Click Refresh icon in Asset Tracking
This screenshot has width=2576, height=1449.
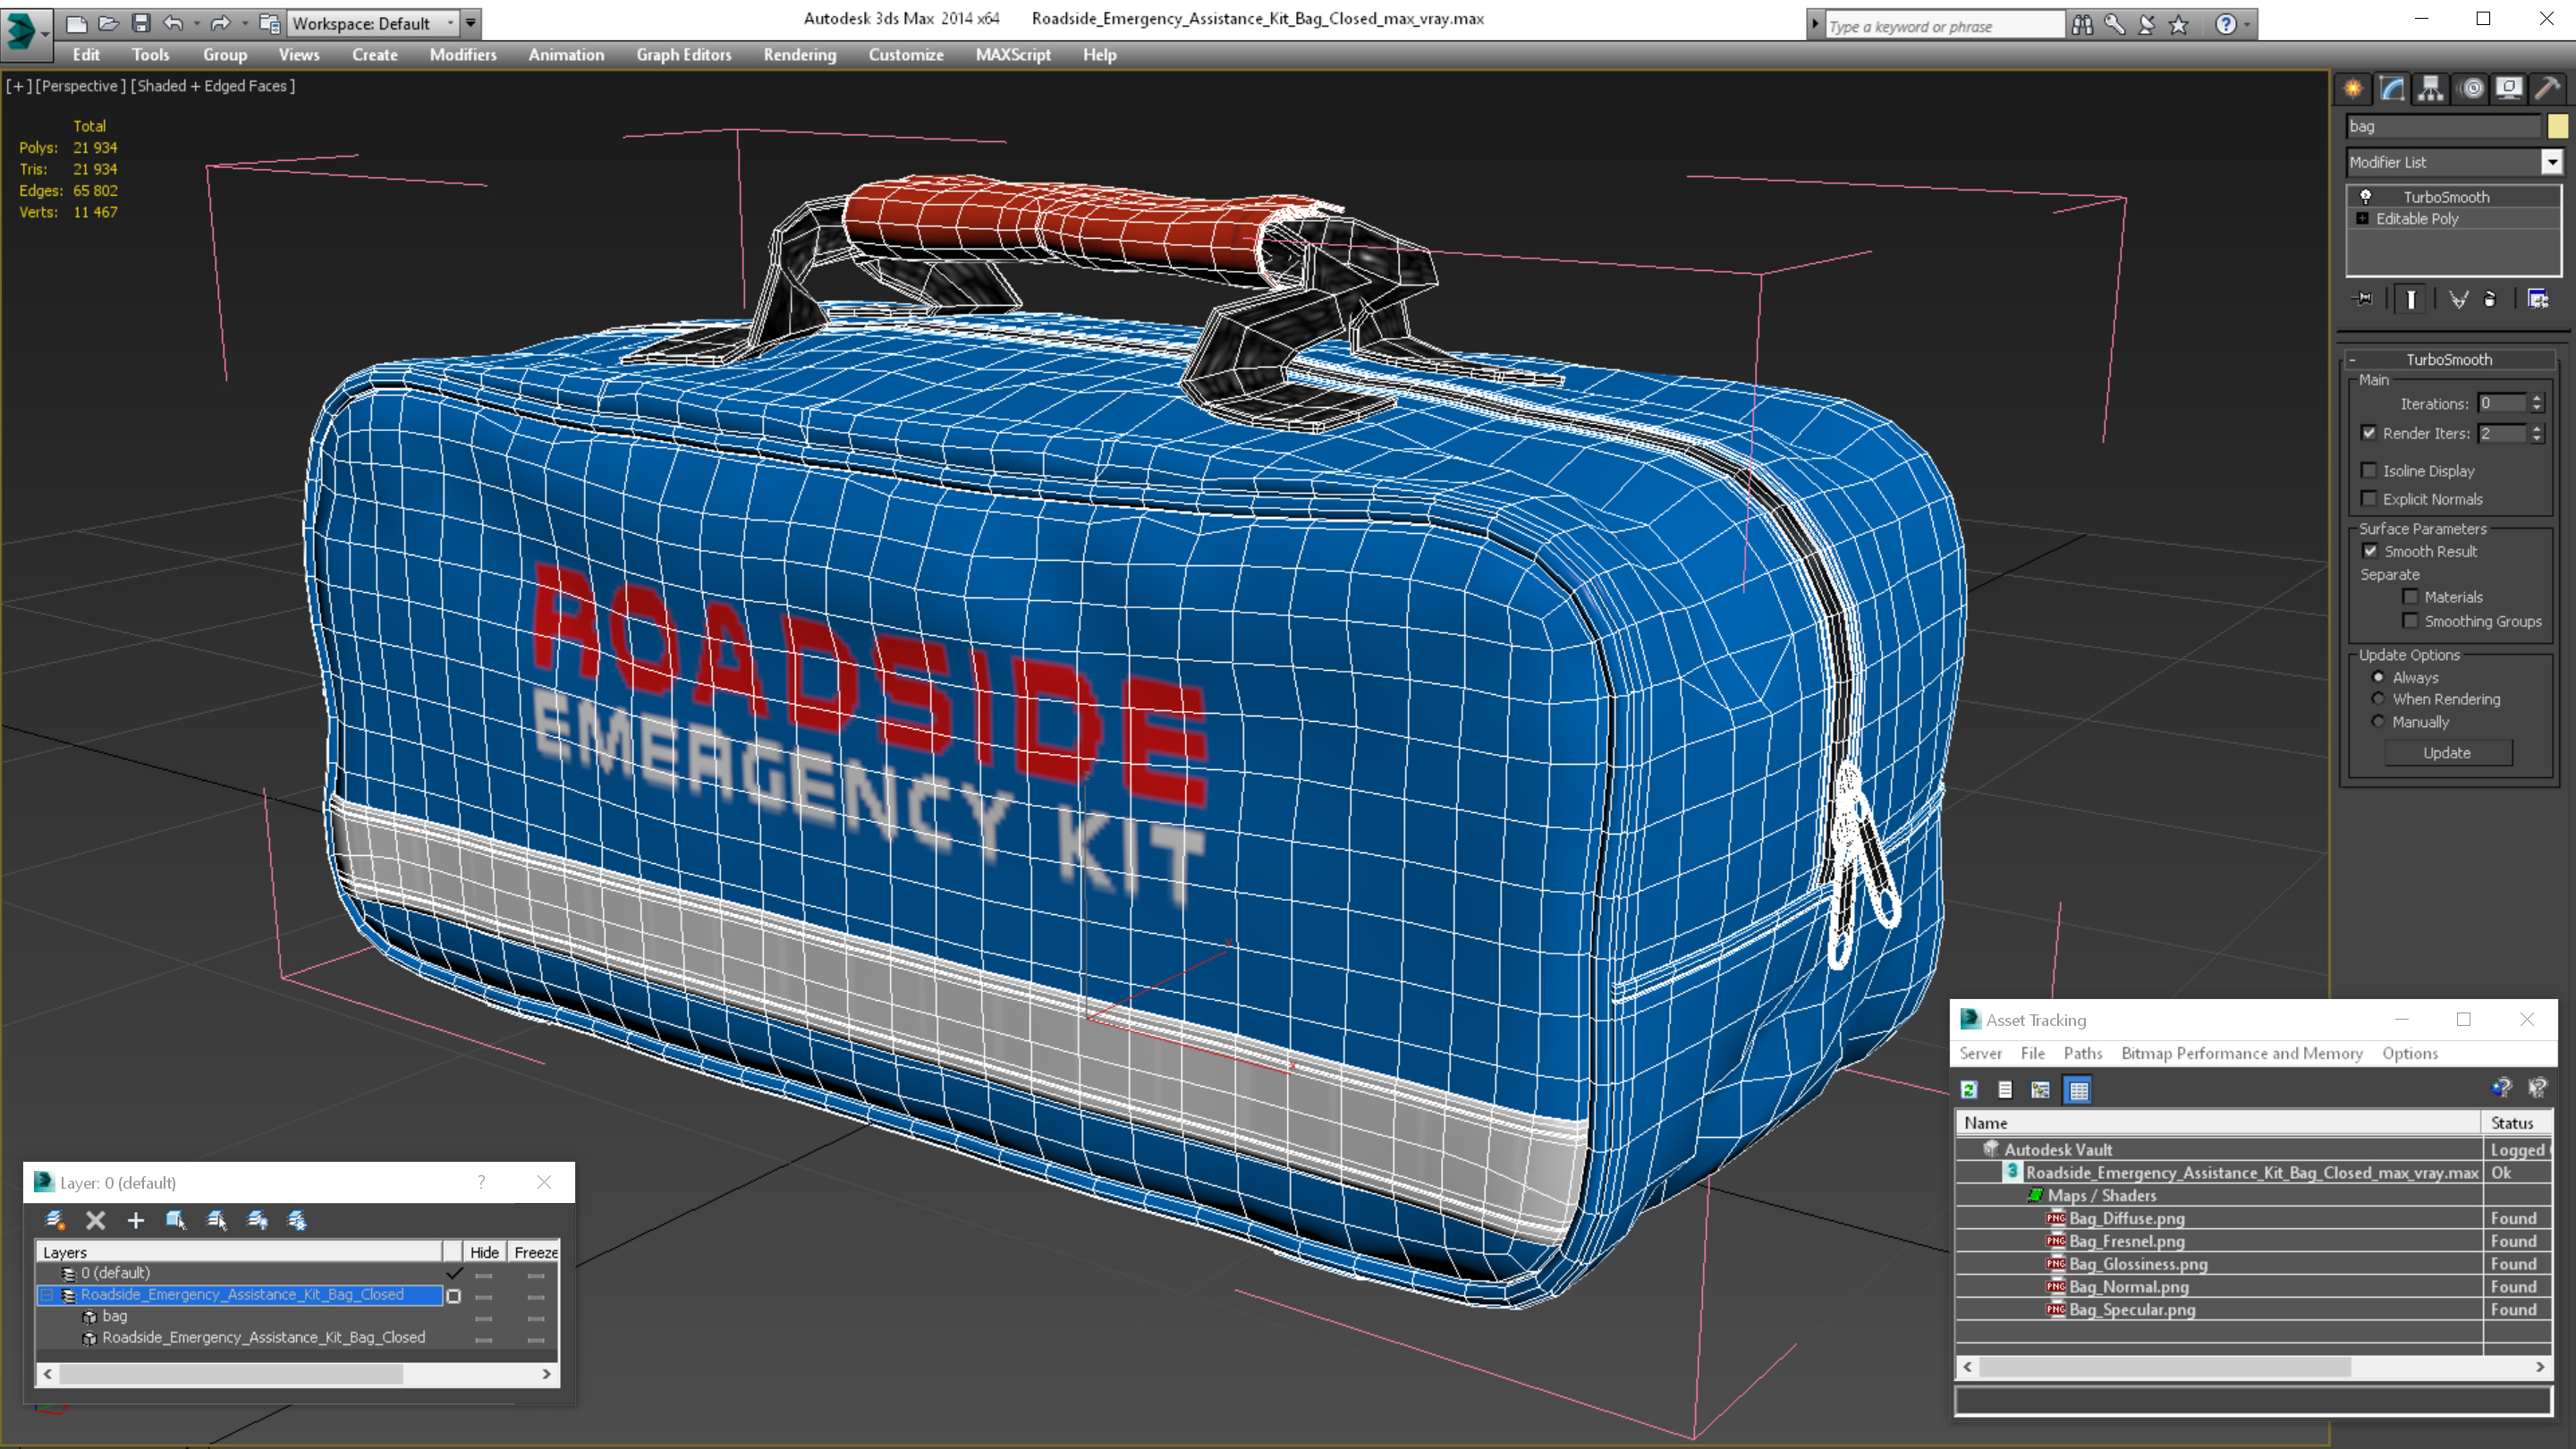coord(1969,1090)
